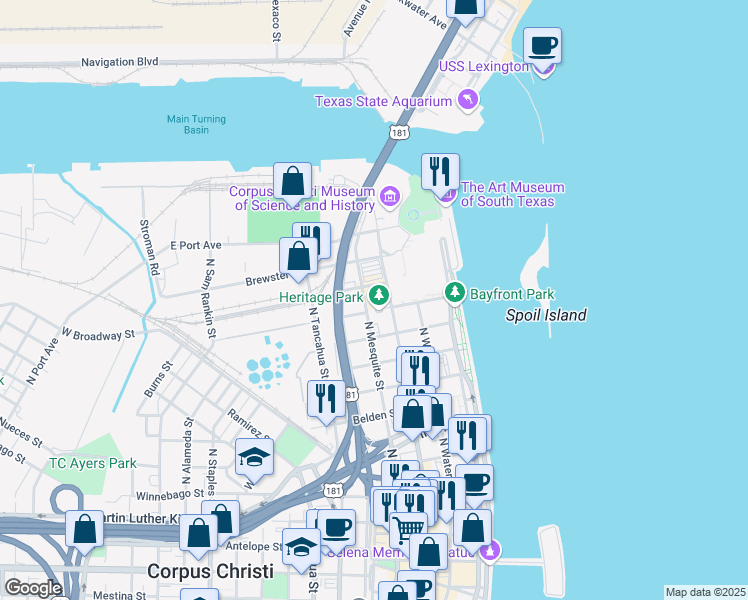
Task: Select the W Broadway St label
Action: click(99, 334)
